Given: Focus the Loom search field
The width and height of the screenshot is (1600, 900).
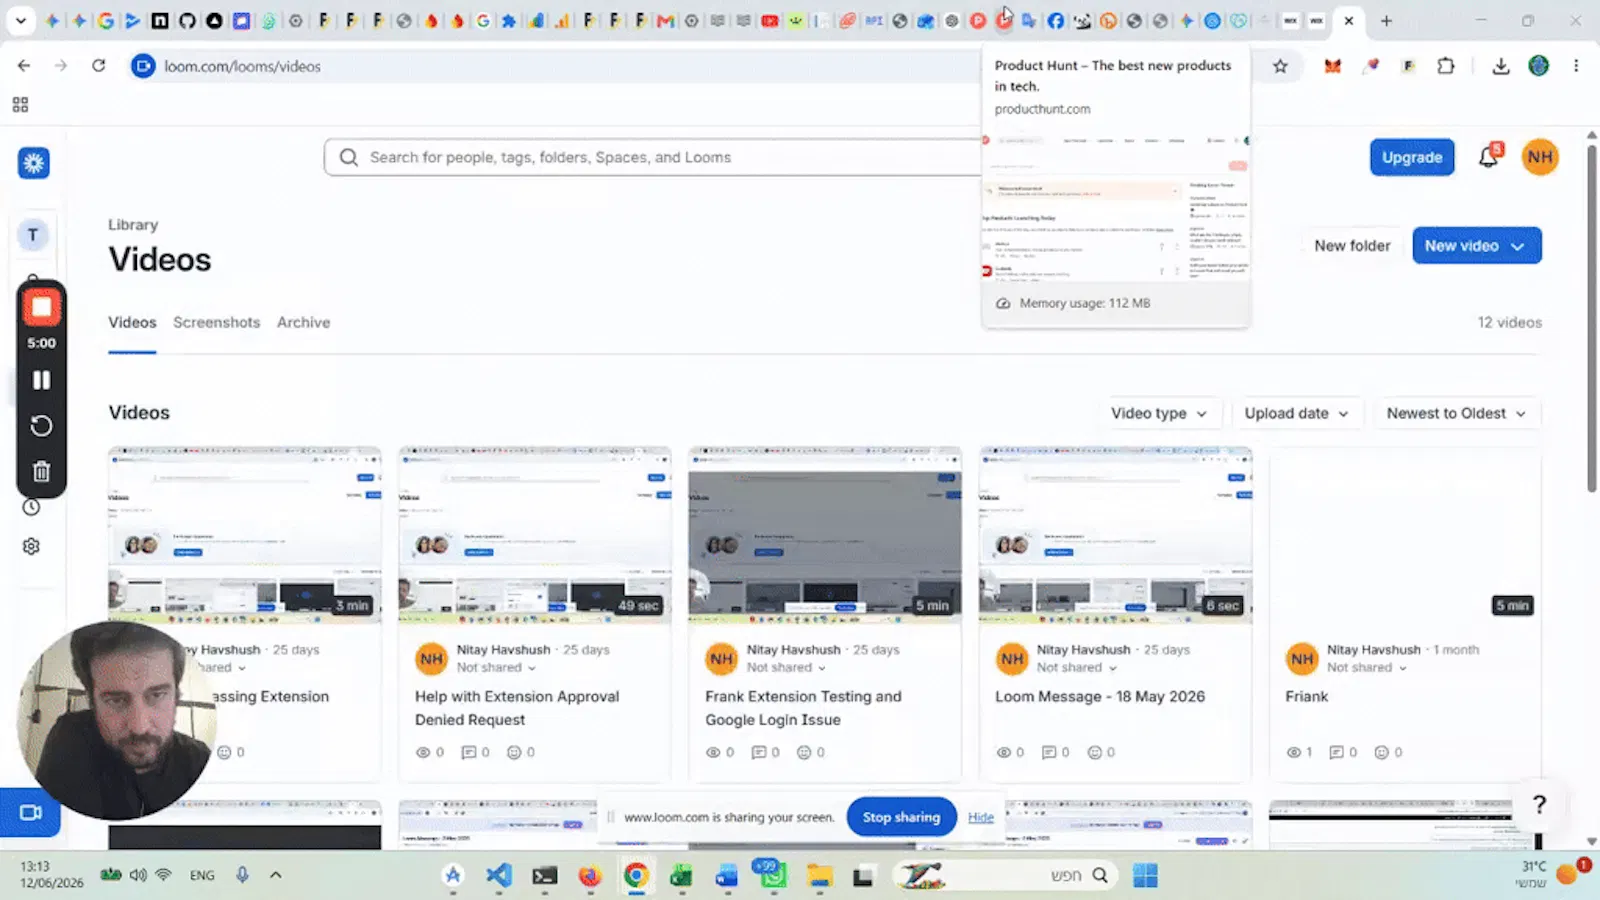Looking at the screenshot, I should (660, 157).
